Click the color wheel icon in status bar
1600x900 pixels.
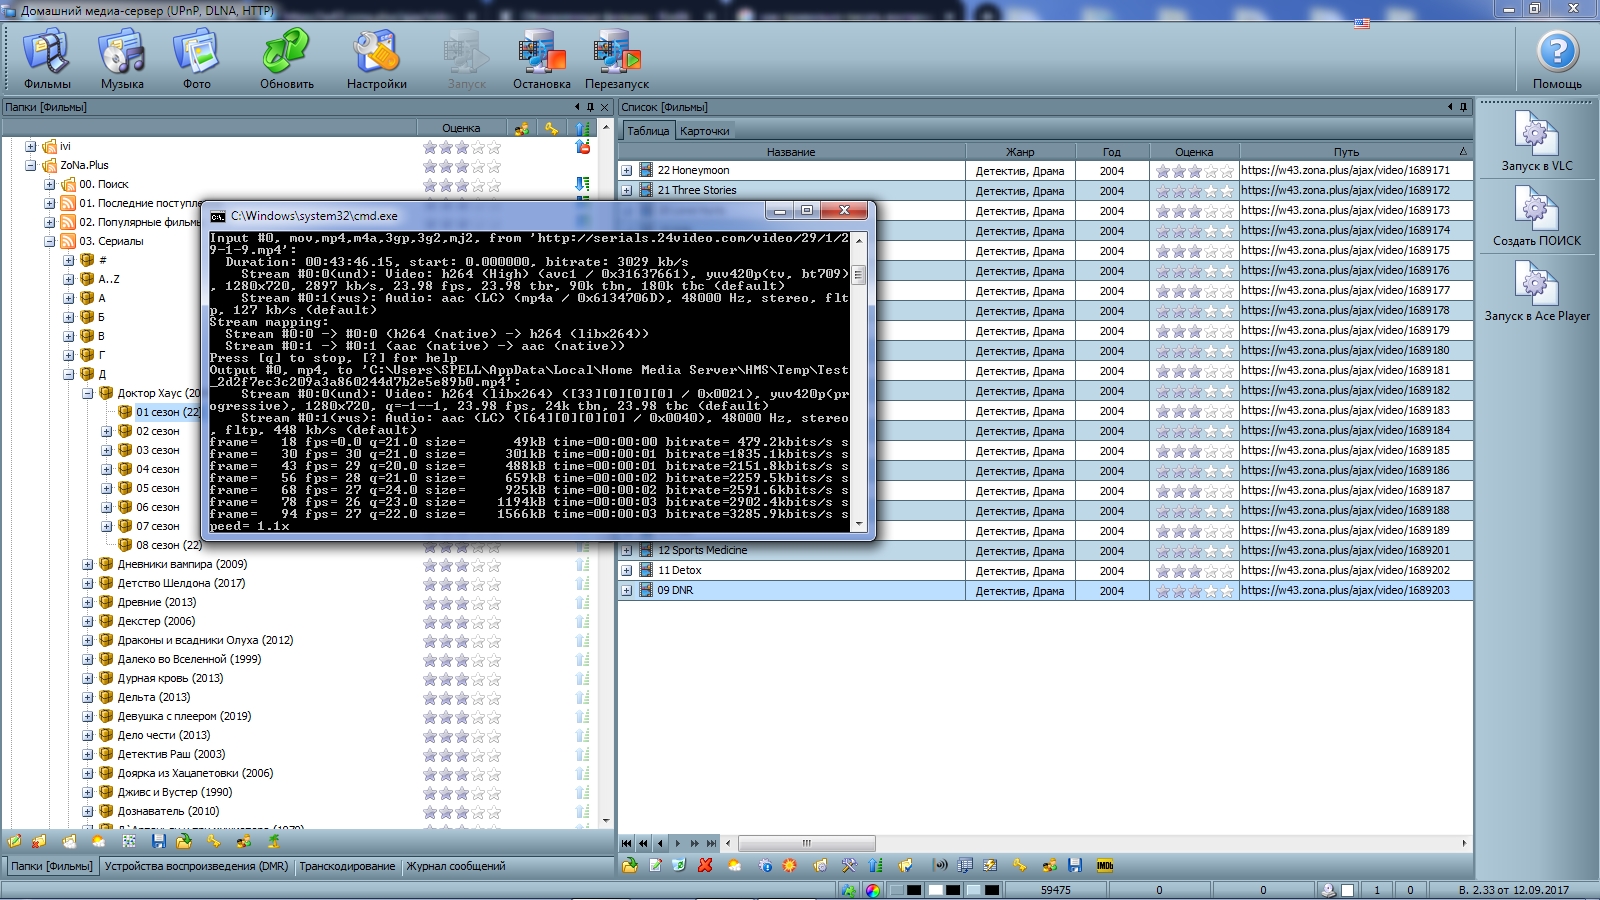pos(873,890)
